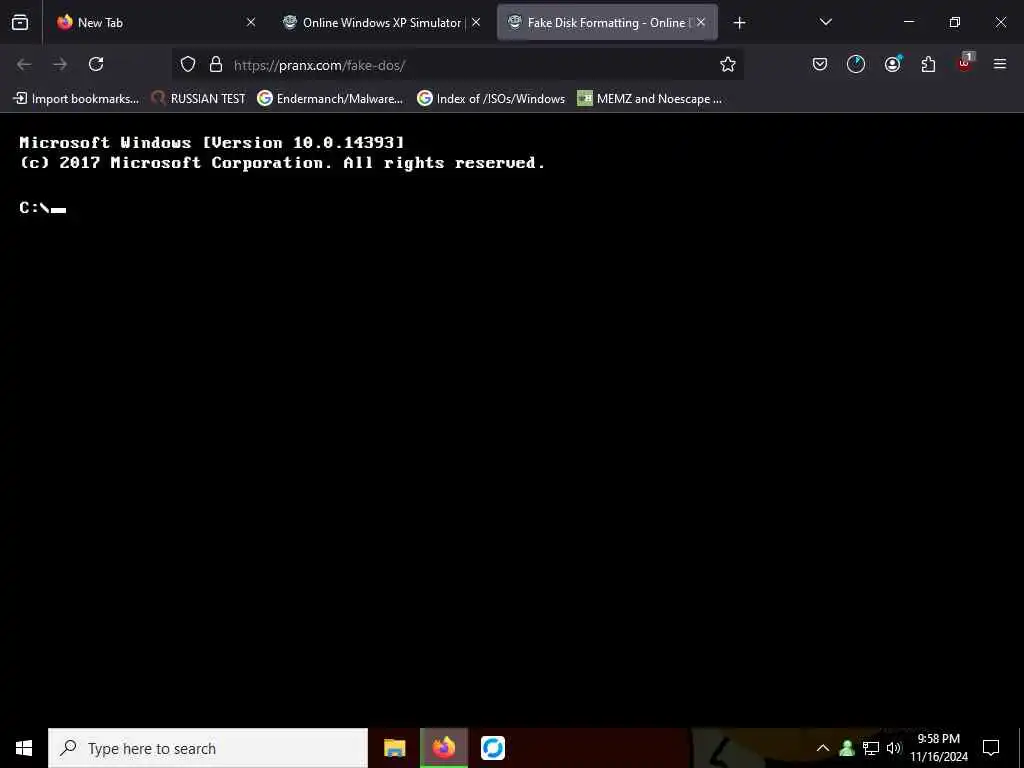1024x768 pixels.
Task: Open a new browser tab
Action: 739,23
